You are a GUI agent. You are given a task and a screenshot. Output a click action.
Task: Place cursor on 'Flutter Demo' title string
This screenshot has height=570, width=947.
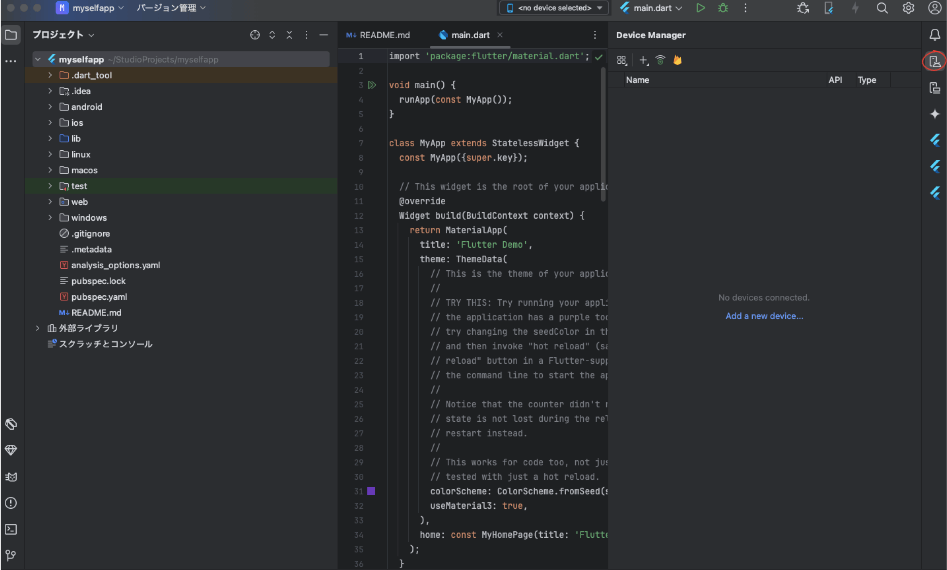[492, 245]
